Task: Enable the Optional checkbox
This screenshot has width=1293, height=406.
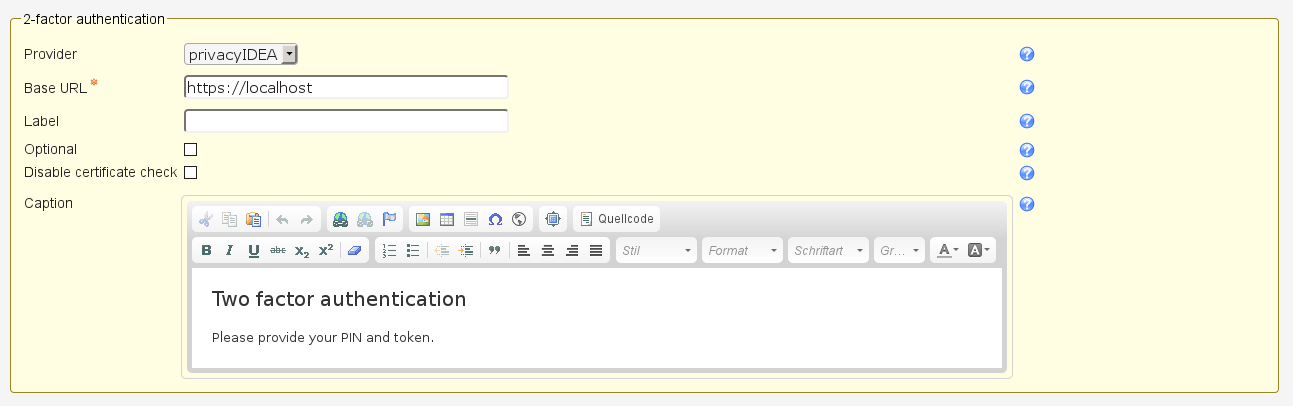Action: click(191, 149)
